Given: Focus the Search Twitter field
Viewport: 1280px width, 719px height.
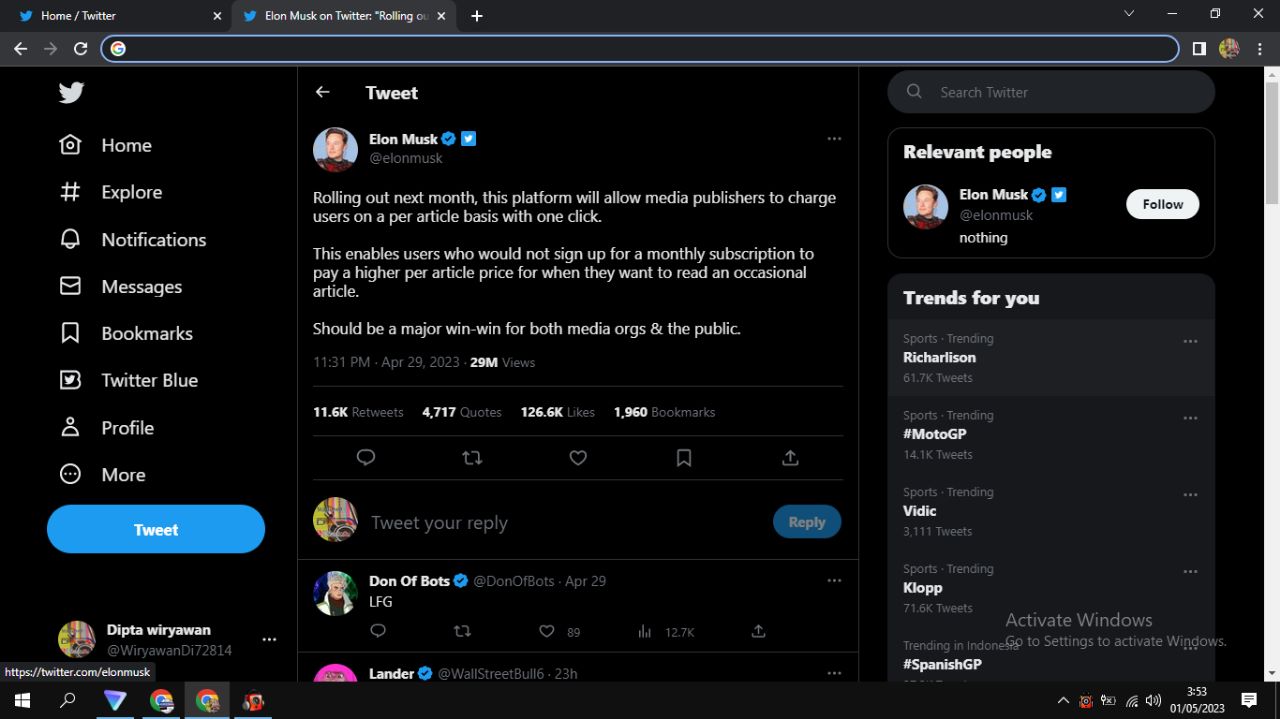Looking at the screenshot, I should (1051, 92).
